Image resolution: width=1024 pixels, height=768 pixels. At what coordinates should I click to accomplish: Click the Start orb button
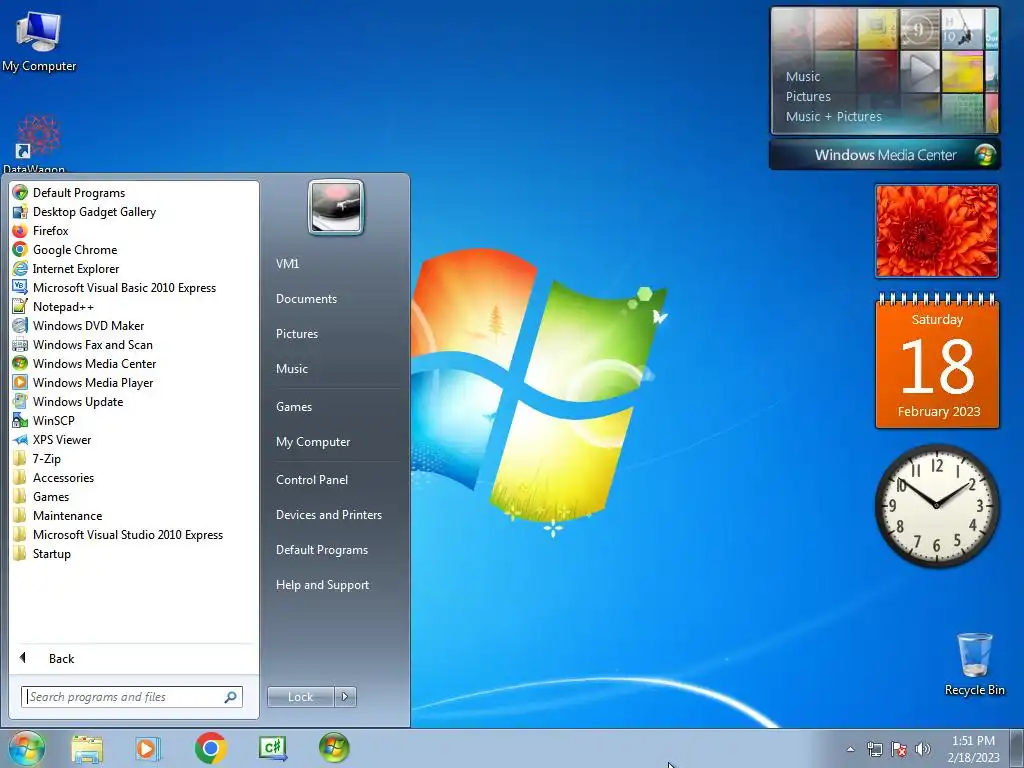(x=26, y=748)
